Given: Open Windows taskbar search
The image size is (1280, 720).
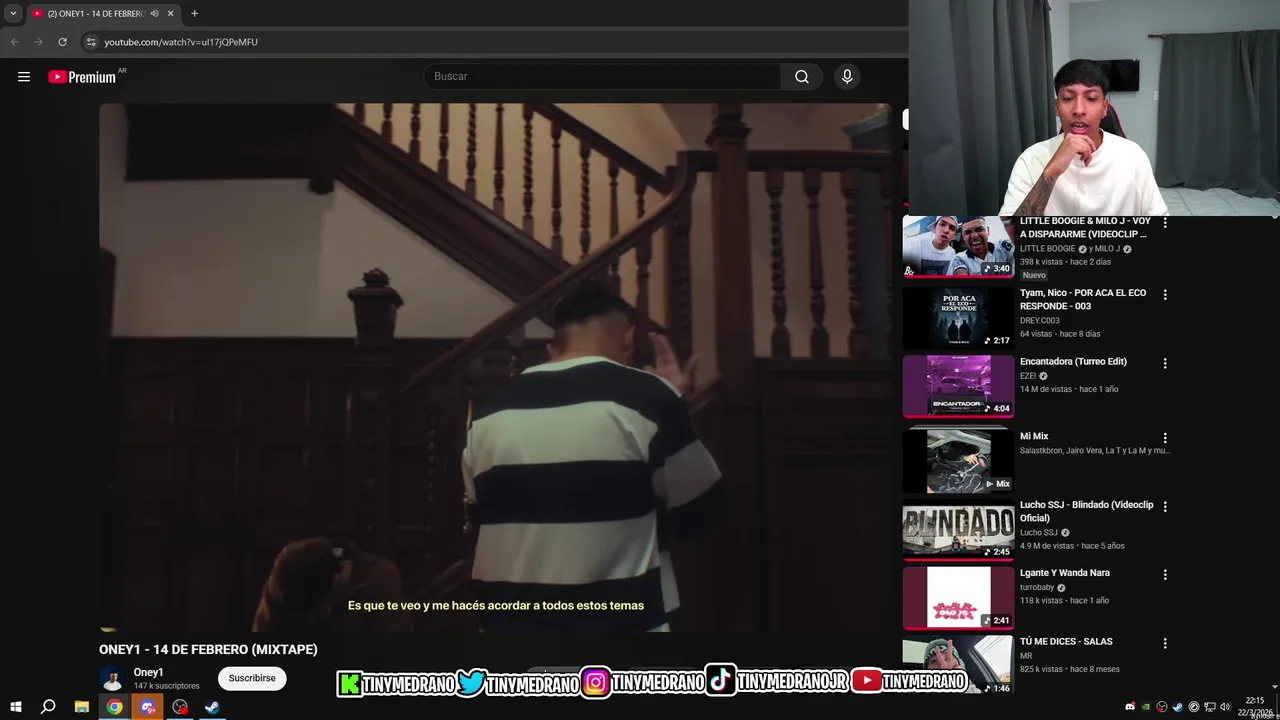Looking at the screenshot, I should (48, 707).
